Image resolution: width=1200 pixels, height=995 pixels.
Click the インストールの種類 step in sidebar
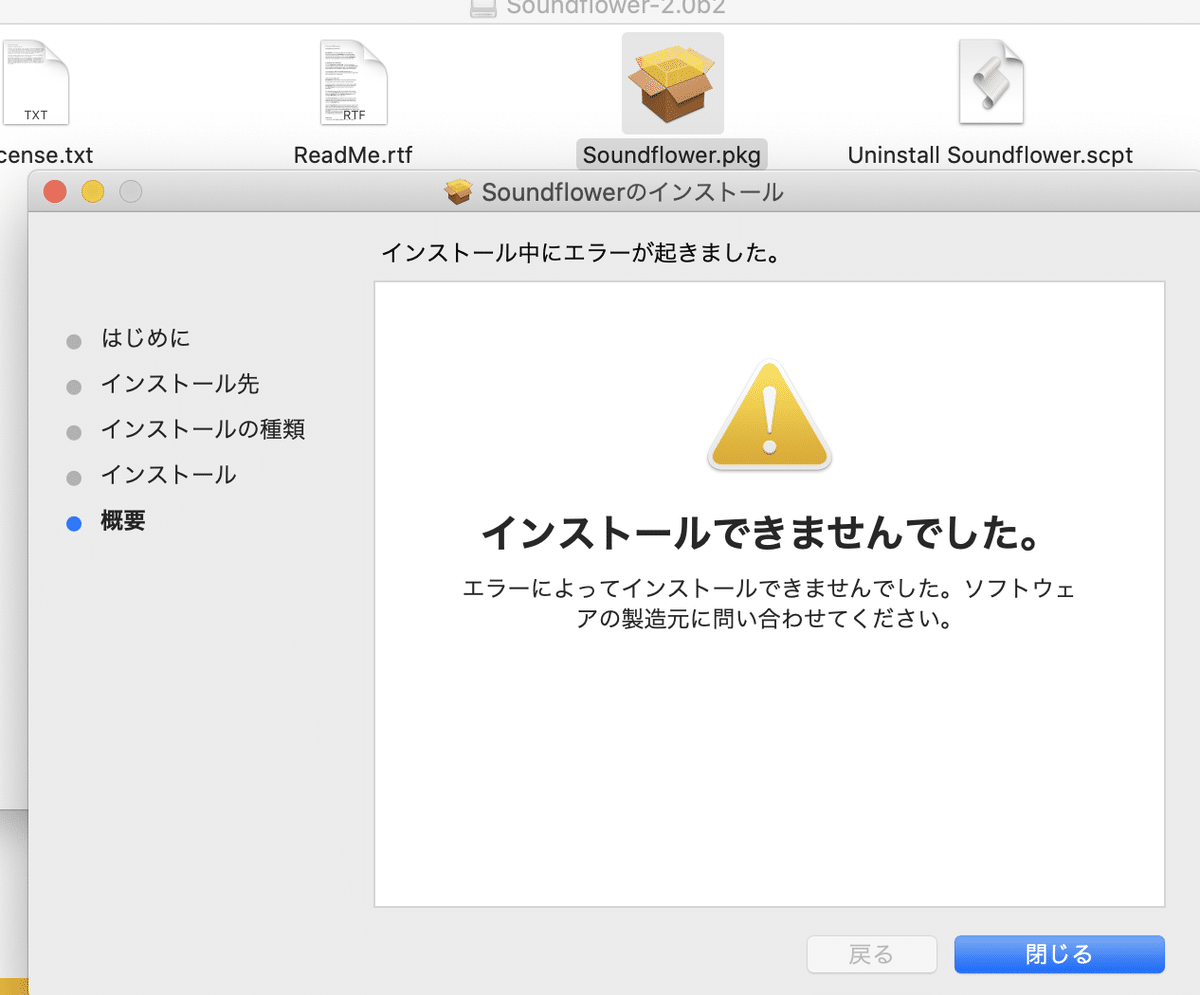tap(203, 430)
